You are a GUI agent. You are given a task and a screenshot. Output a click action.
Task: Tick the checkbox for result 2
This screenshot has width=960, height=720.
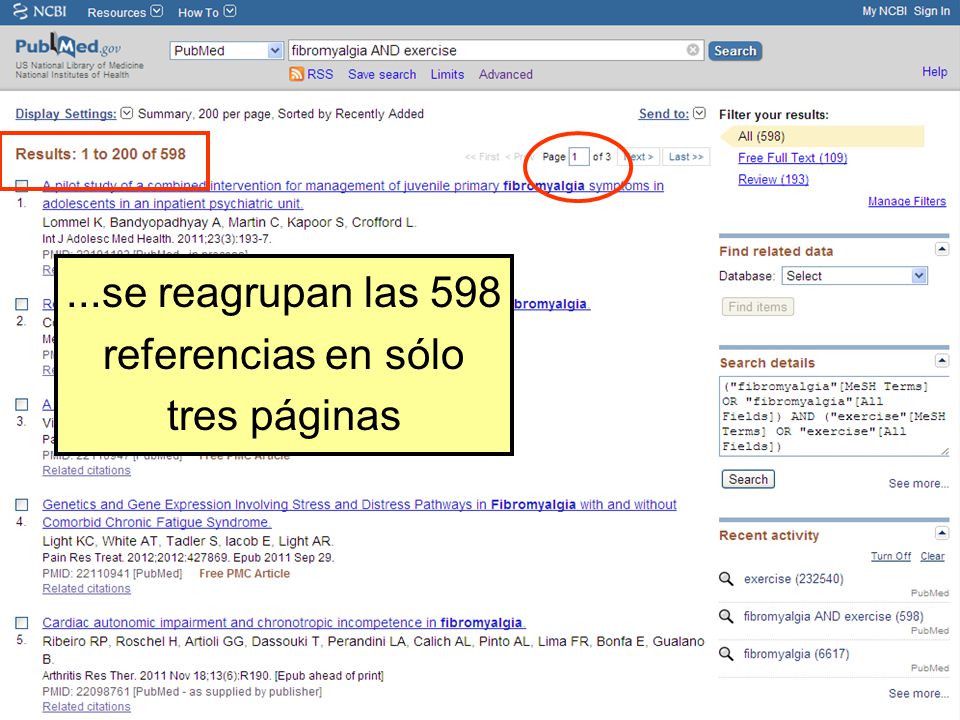pyautogui.click(x=21, y=304)
